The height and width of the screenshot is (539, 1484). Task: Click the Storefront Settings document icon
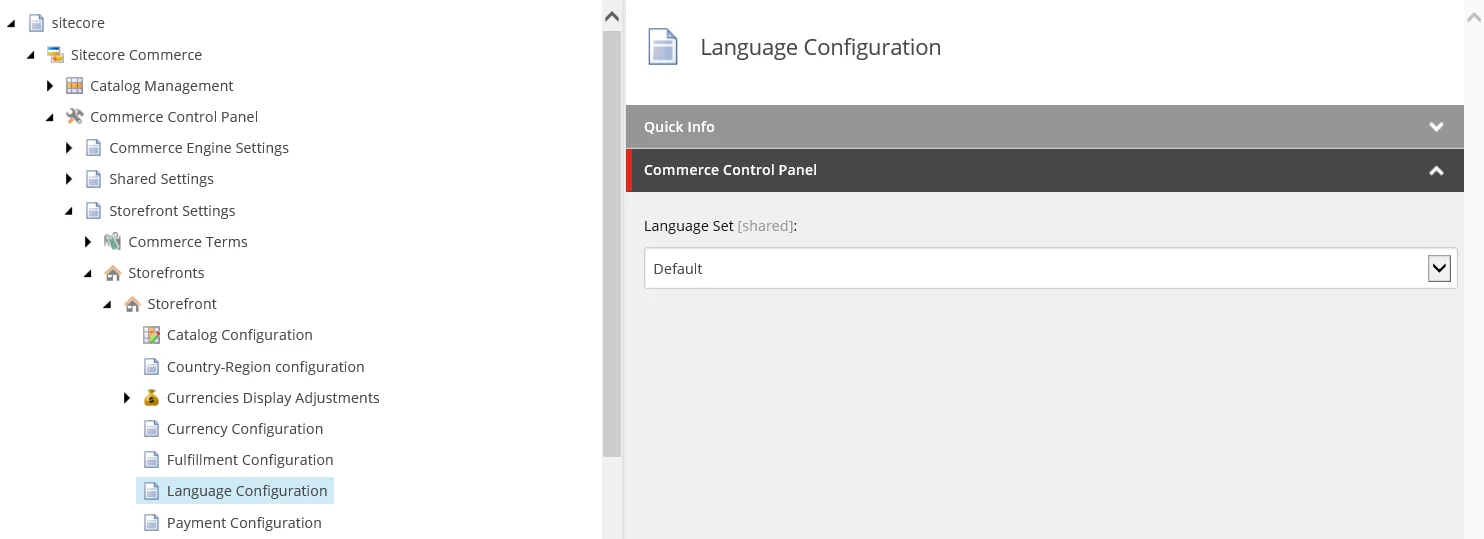(x=93, y=210)
